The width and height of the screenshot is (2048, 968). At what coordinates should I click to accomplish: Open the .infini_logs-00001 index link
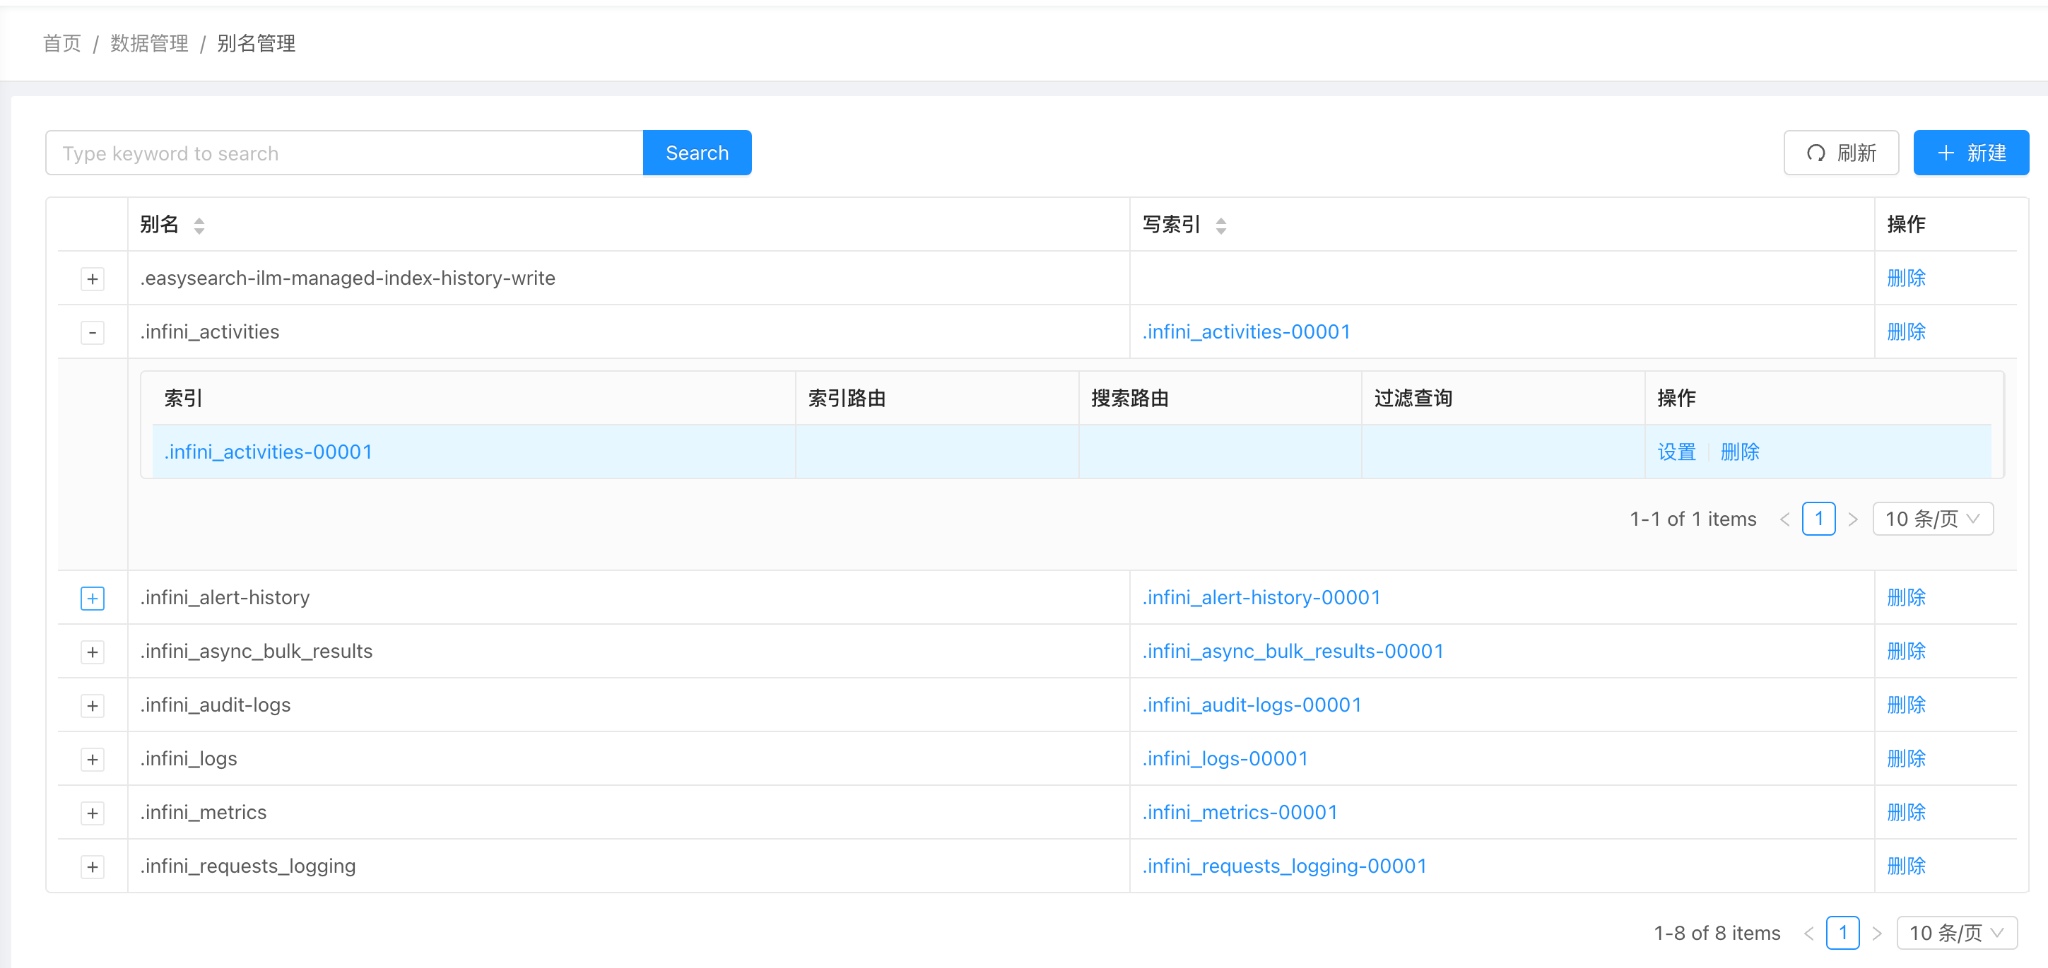click(x=1224, y=758)
